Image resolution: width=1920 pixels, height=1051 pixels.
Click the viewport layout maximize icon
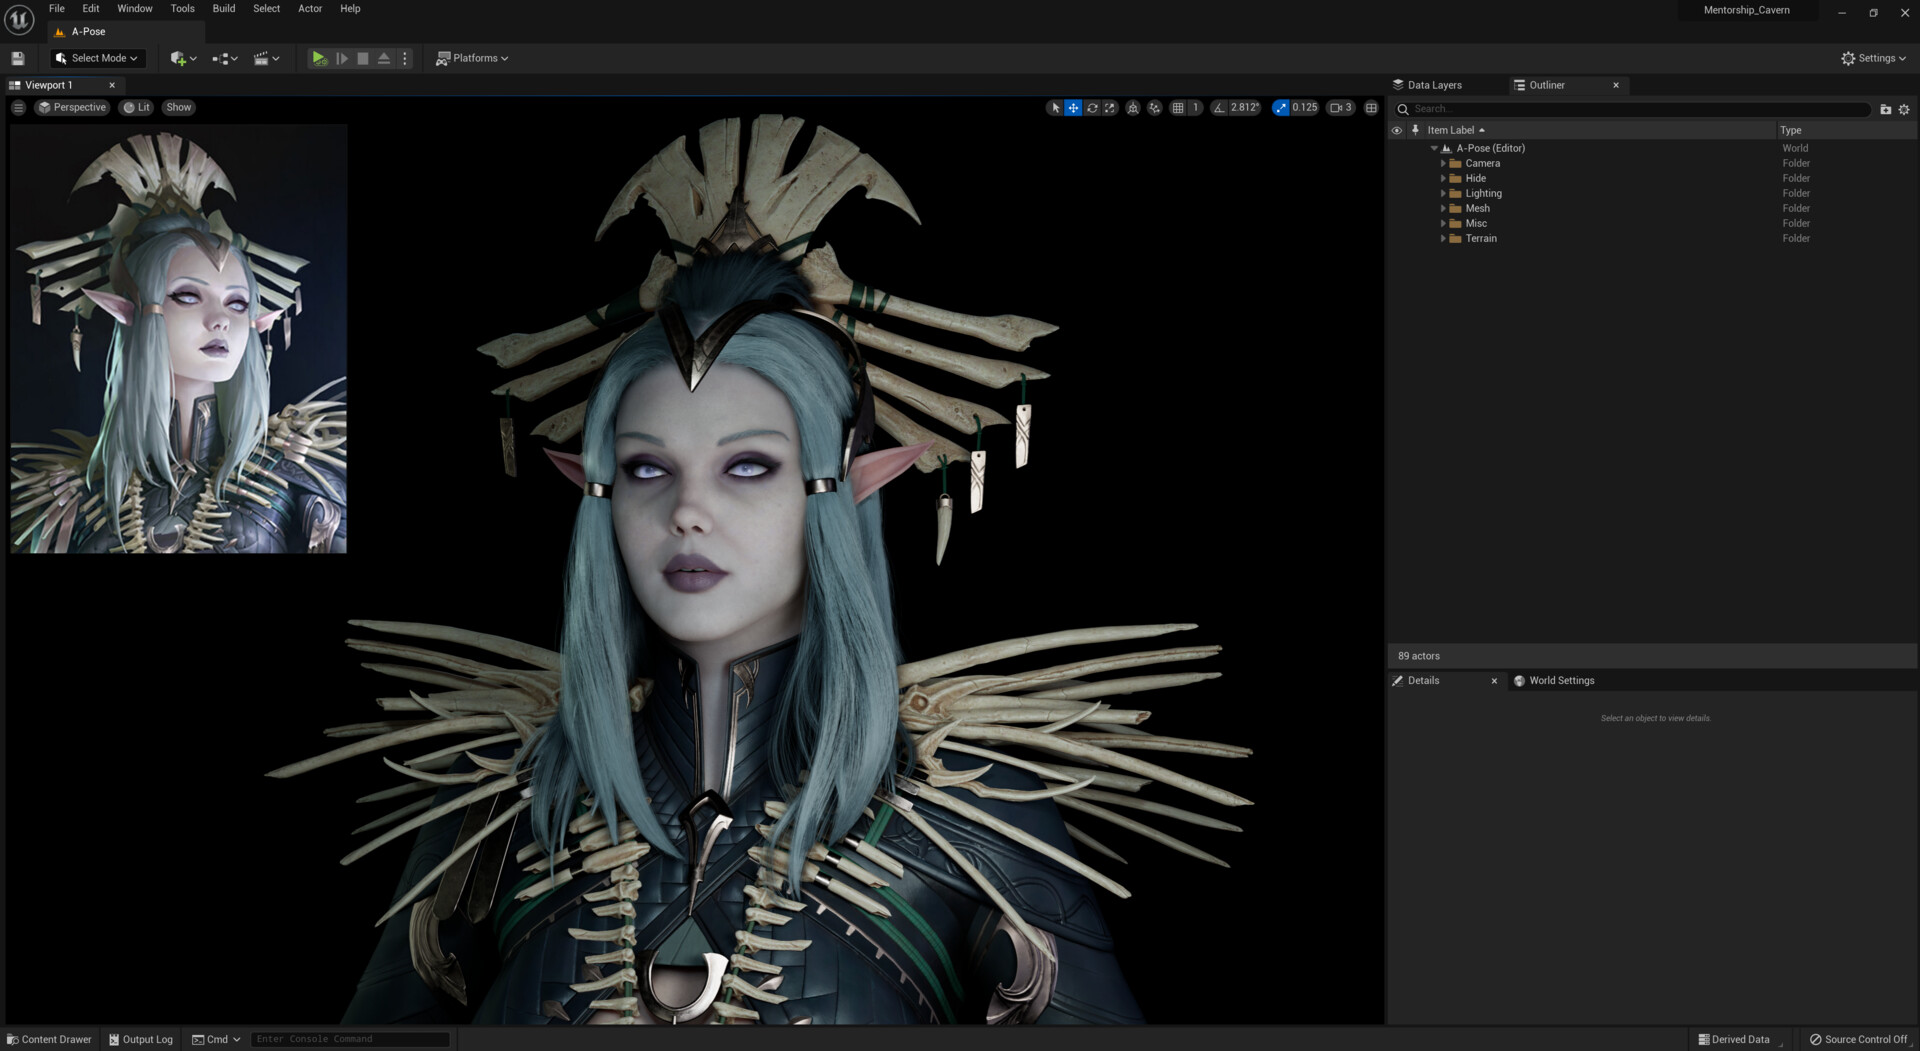pyautogui.click(x=1371, y=108)
